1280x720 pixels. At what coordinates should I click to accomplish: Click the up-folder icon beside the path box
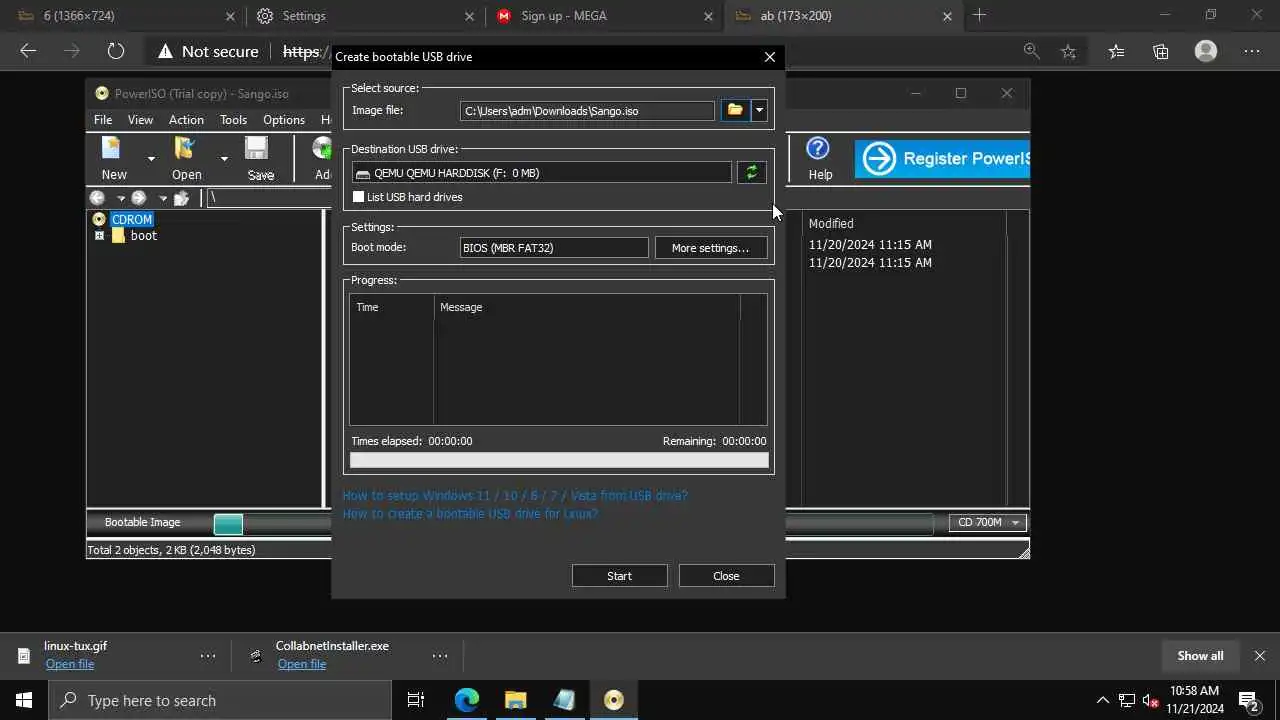tap(181, 198)
